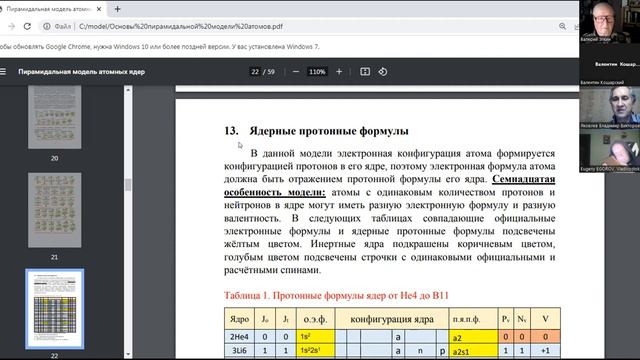Click yellow cell 1s²2s¹

(x=316, y=351)
